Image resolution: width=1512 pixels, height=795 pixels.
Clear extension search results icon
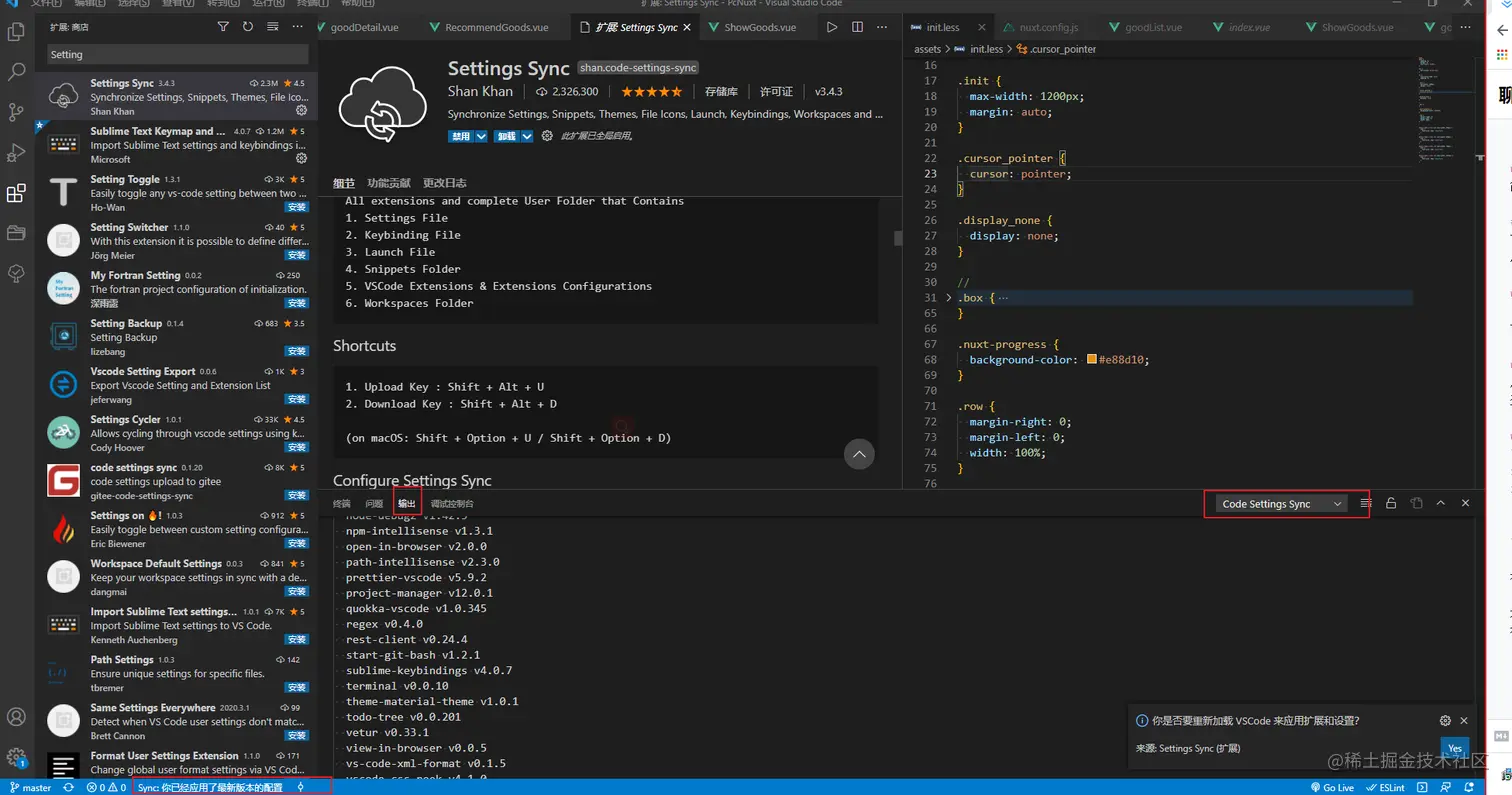[x=272, y=27]
